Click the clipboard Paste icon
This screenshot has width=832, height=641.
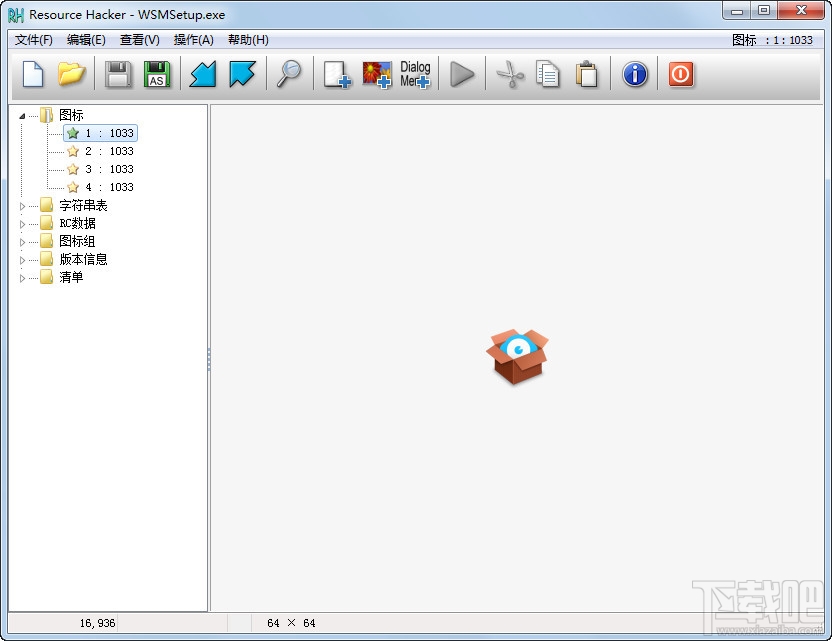(x=586, y=74)
